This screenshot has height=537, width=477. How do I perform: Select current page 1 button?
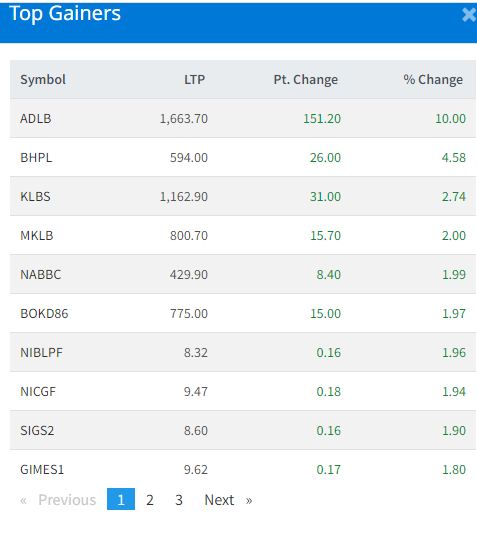(121, 499)
